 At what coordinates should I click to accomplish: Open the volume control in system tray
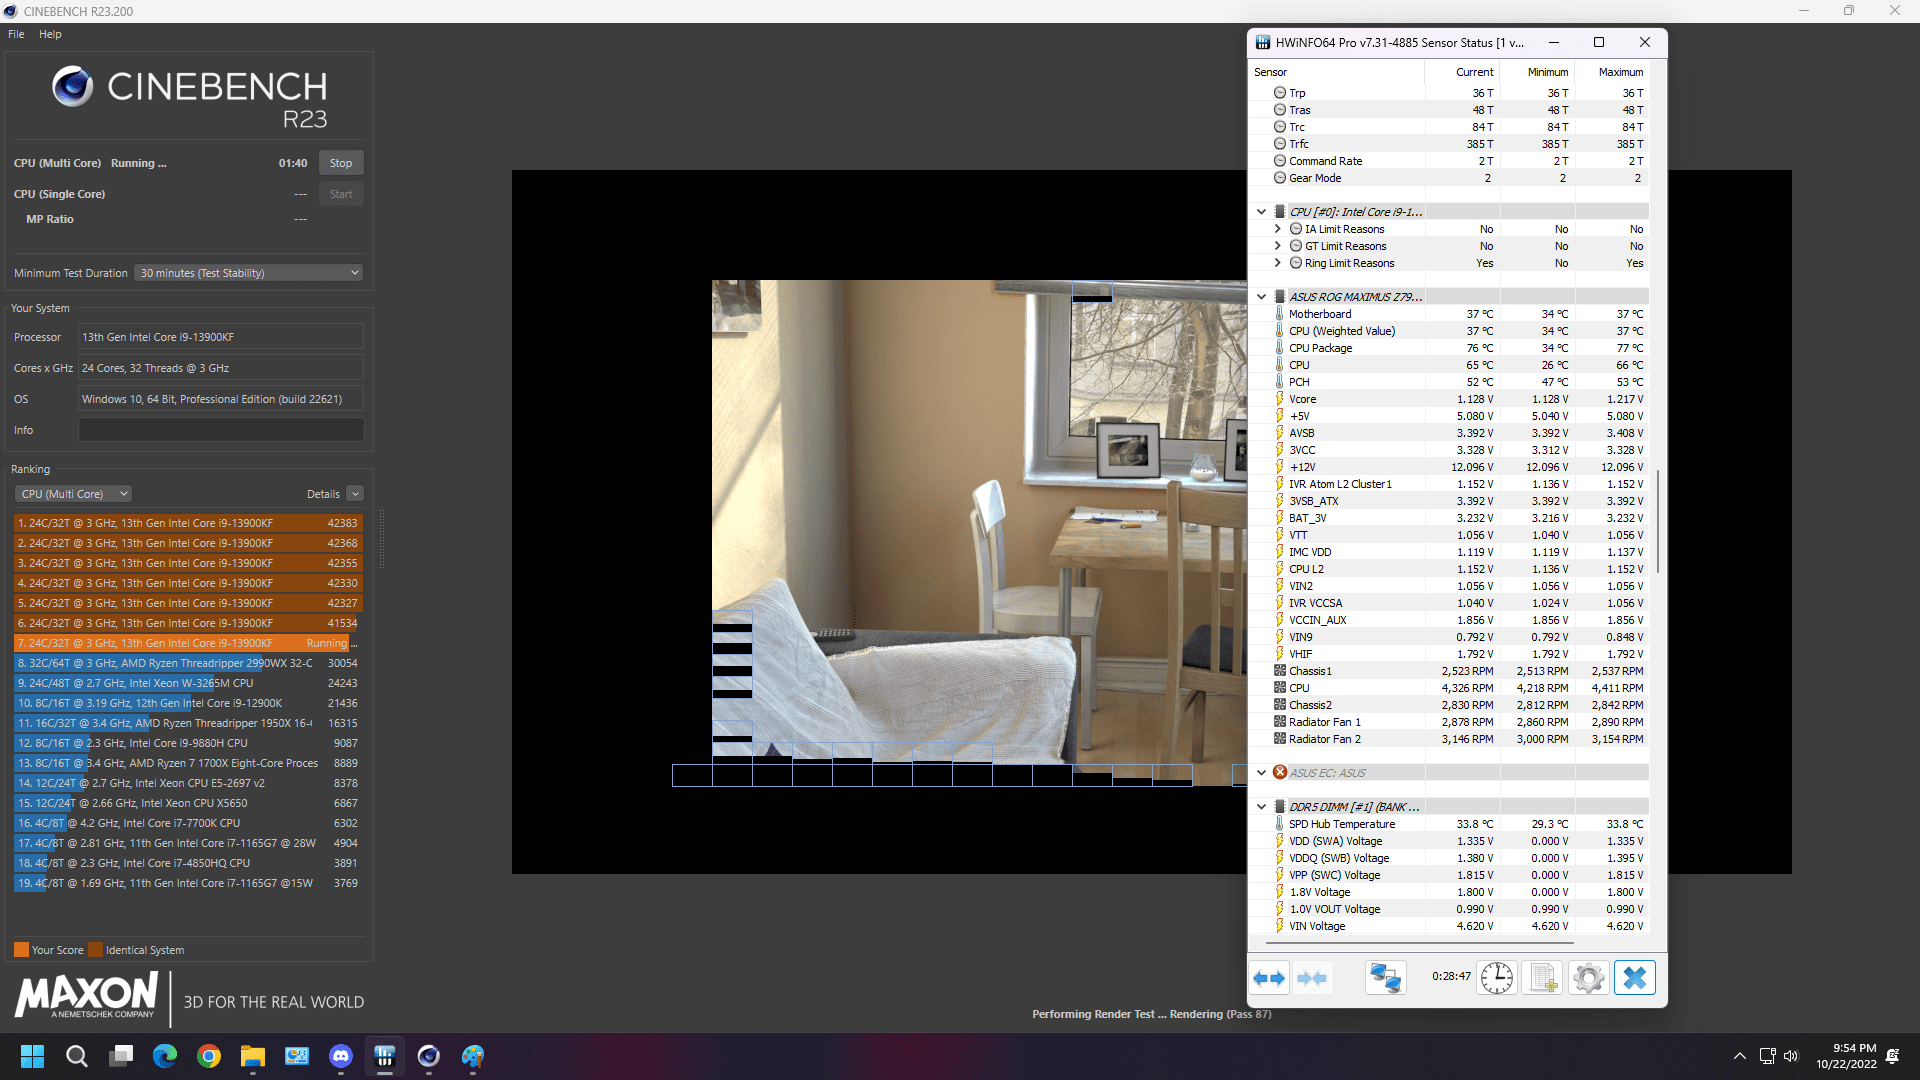point(1791,1056)
